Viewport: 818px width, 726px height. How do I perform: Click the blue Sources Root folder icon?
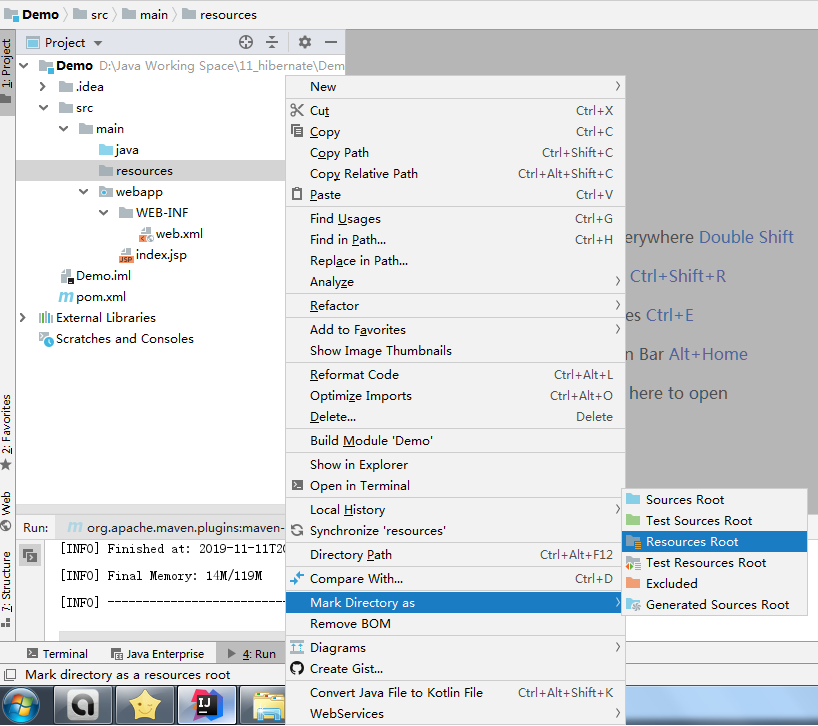point(633,499)
